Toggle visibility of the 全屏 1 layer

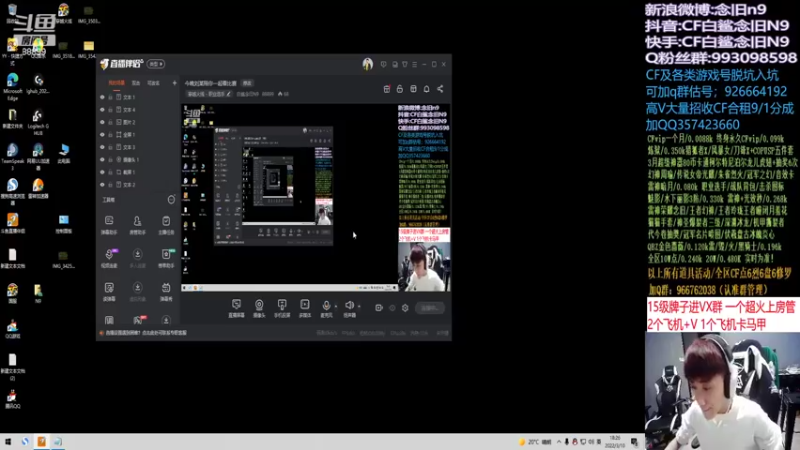tap(102, 135)
